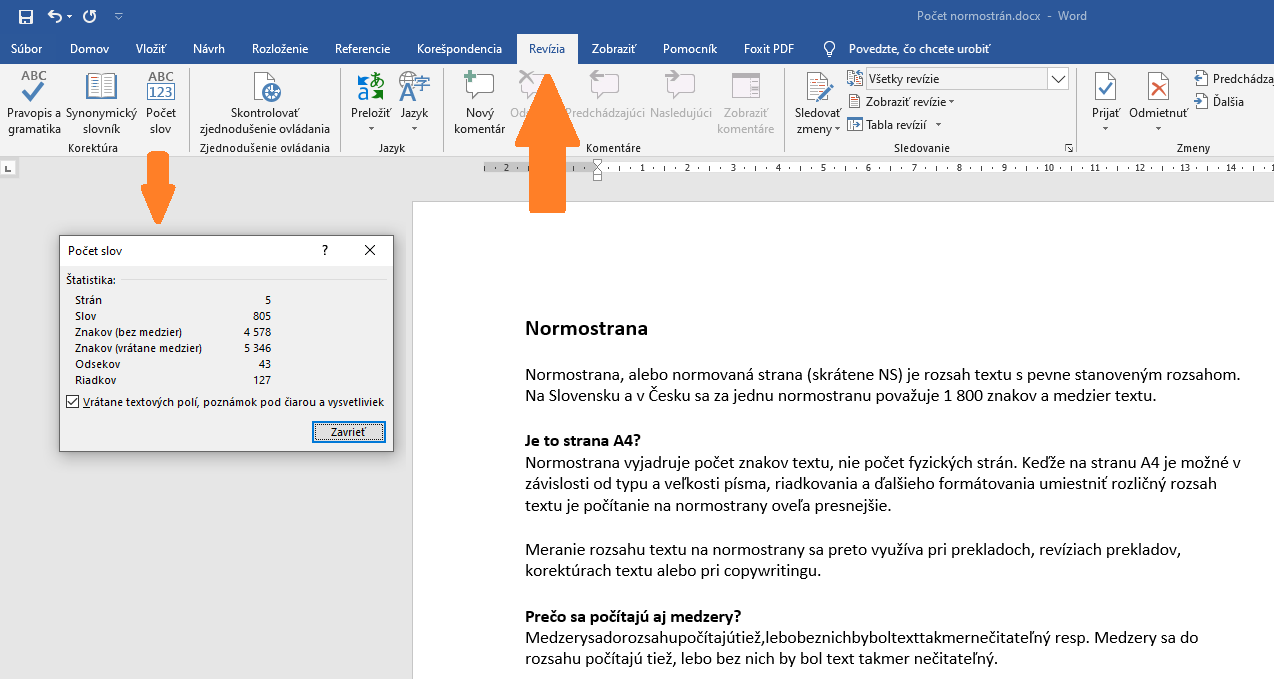Click Skontrolovať zjednodušenie ovládania icon
This screenshot has height=679, width=1274.
(265, 103)
